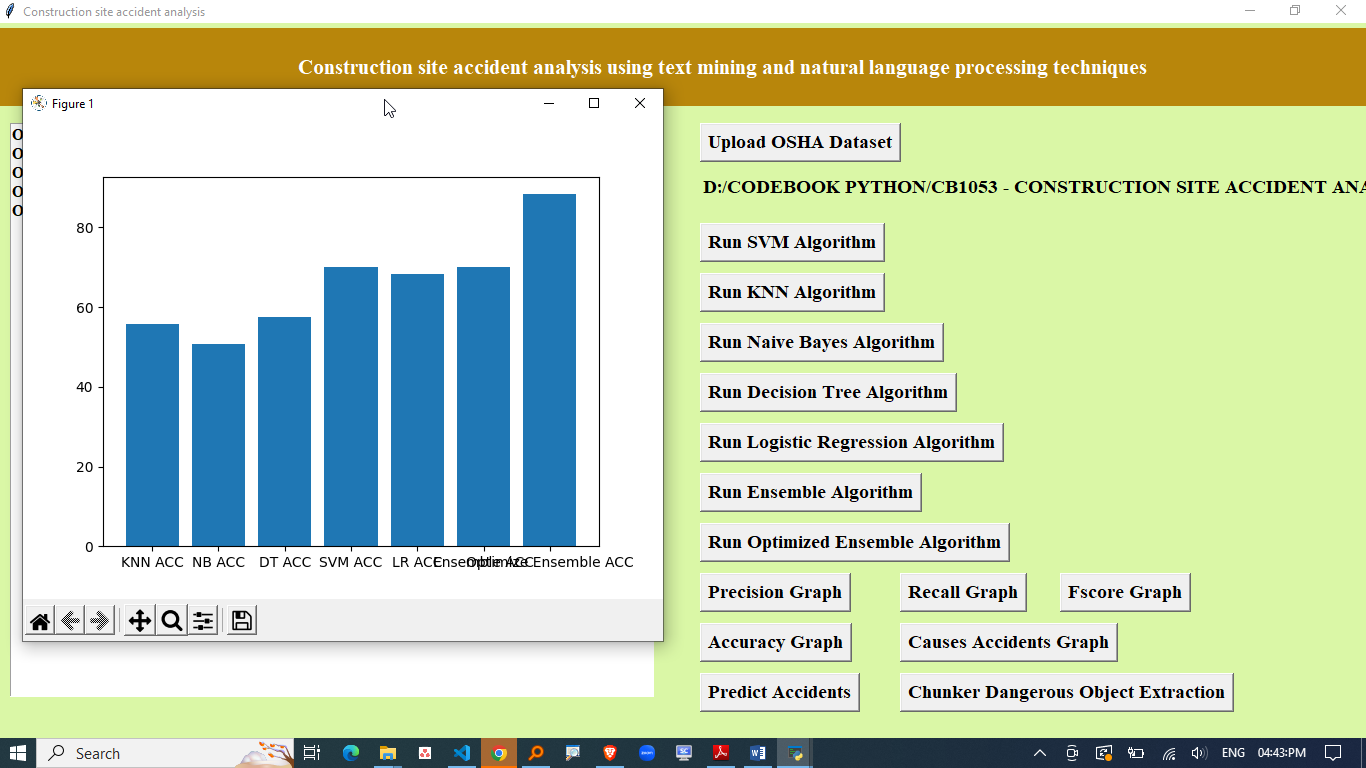Viewport: 1366px width, 768px height.
Task: Click Chunker Dangerous Object Extraction button
Action: coord(1066,692)
